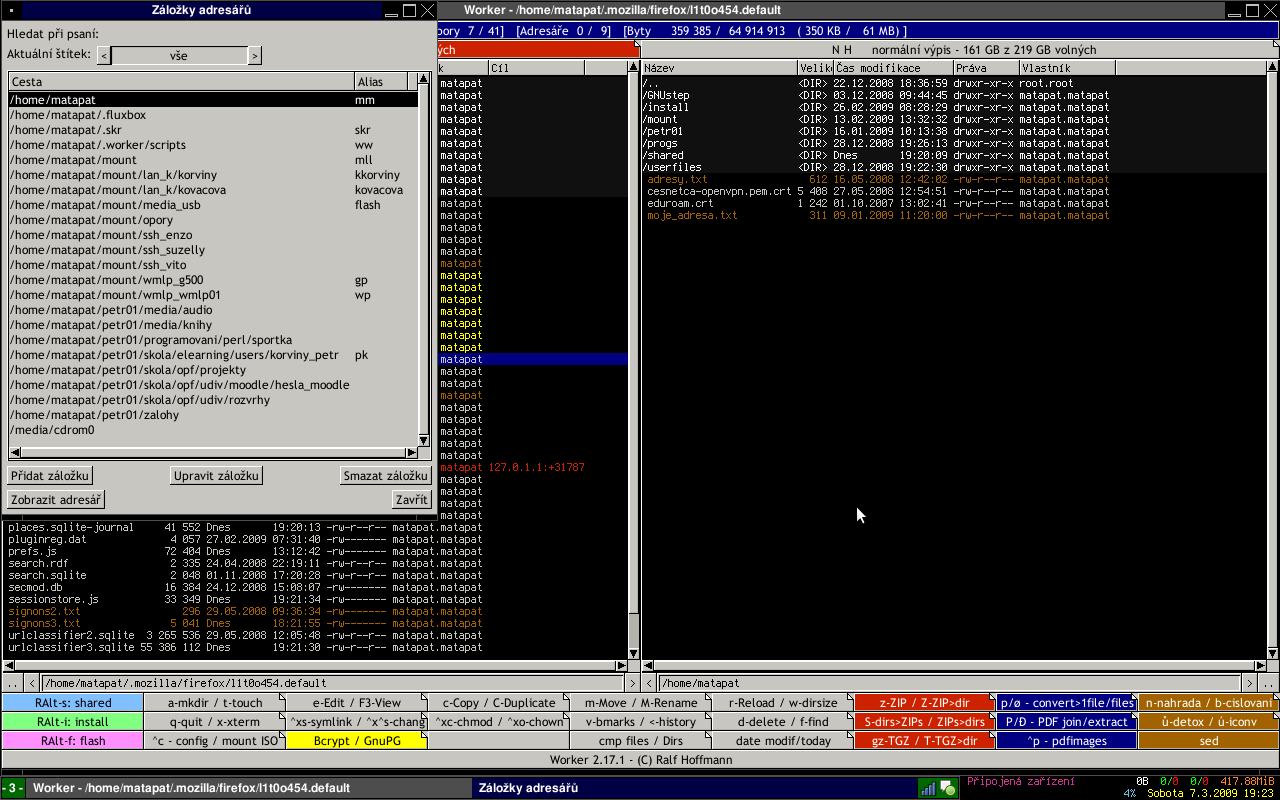This screenshot has width=1280, height=800.
Task: Click the bookmark list scroll-down arrow
Action: 423,440
